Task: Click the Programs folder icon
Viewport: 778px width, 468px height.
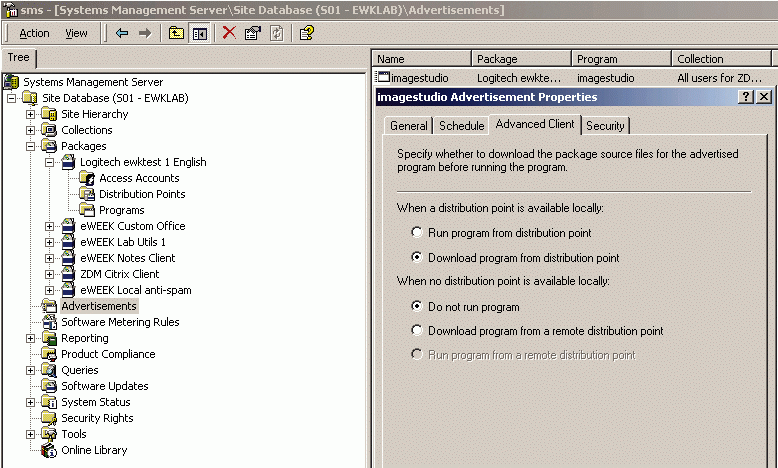Action: (87, 210)
